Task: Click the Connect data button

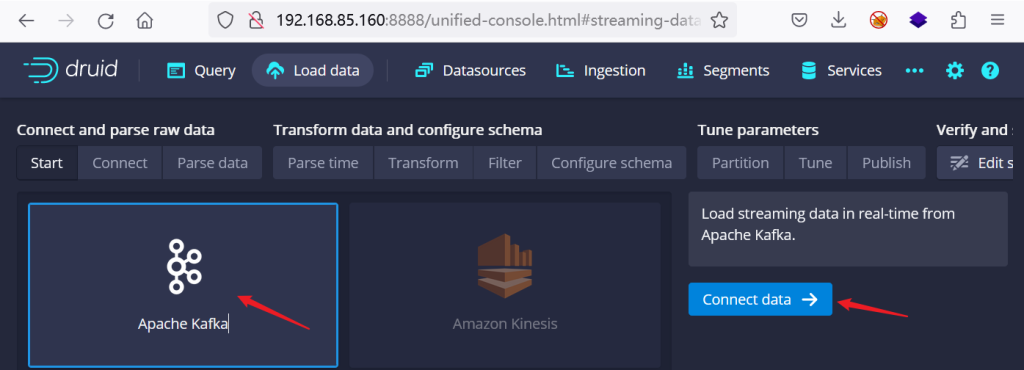Action: tap(760, 300)
